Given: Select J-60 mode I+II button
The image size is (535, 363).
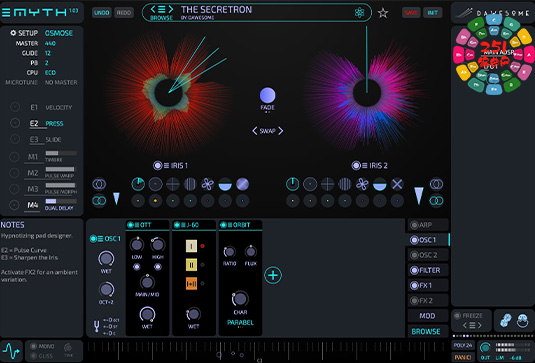Looking at the screenshot, I should click(191, 284).
